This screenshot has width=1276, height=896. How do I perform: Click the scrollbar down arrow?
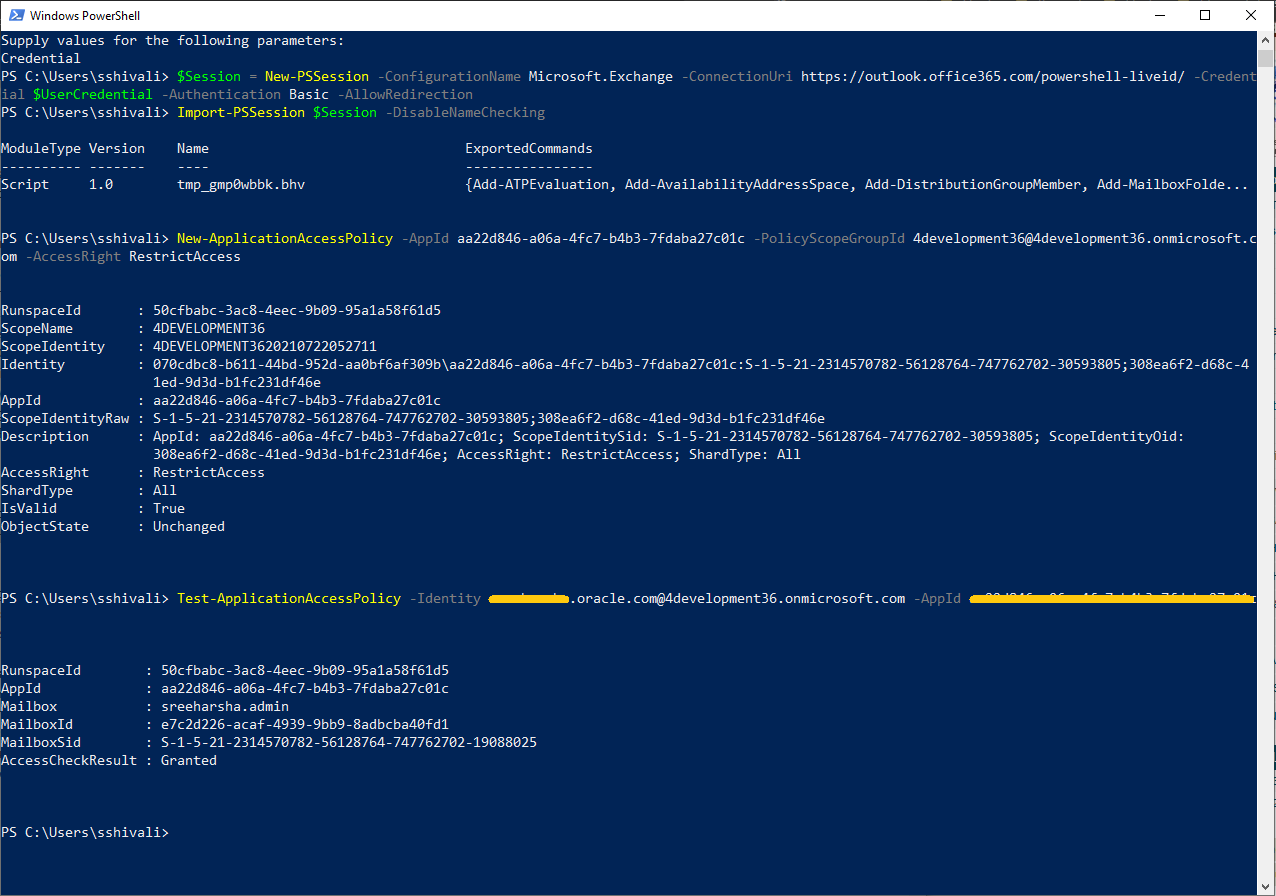pyautogui.click(x=1266, y=887)
